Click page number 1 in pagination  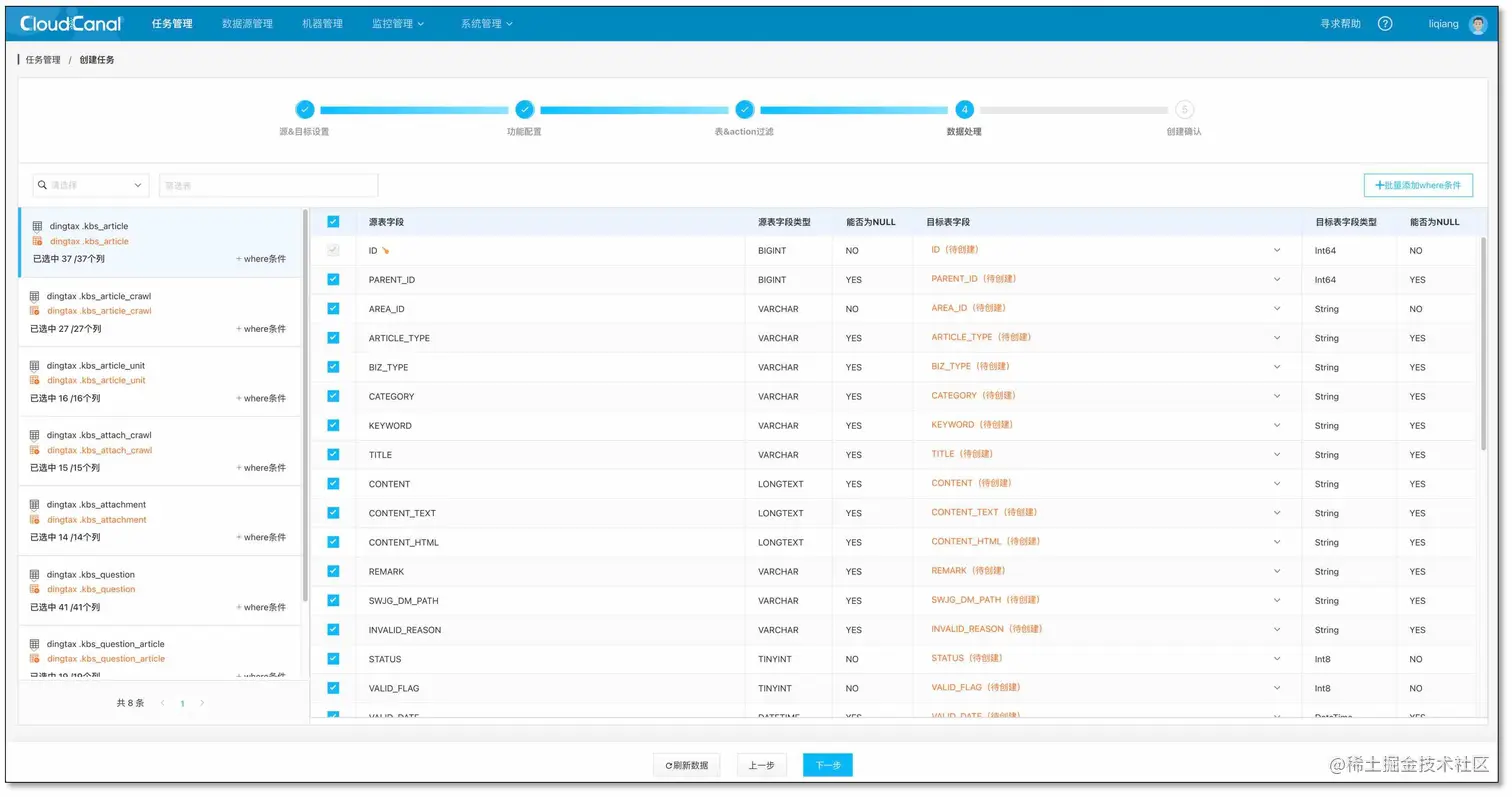click(182, 703)
